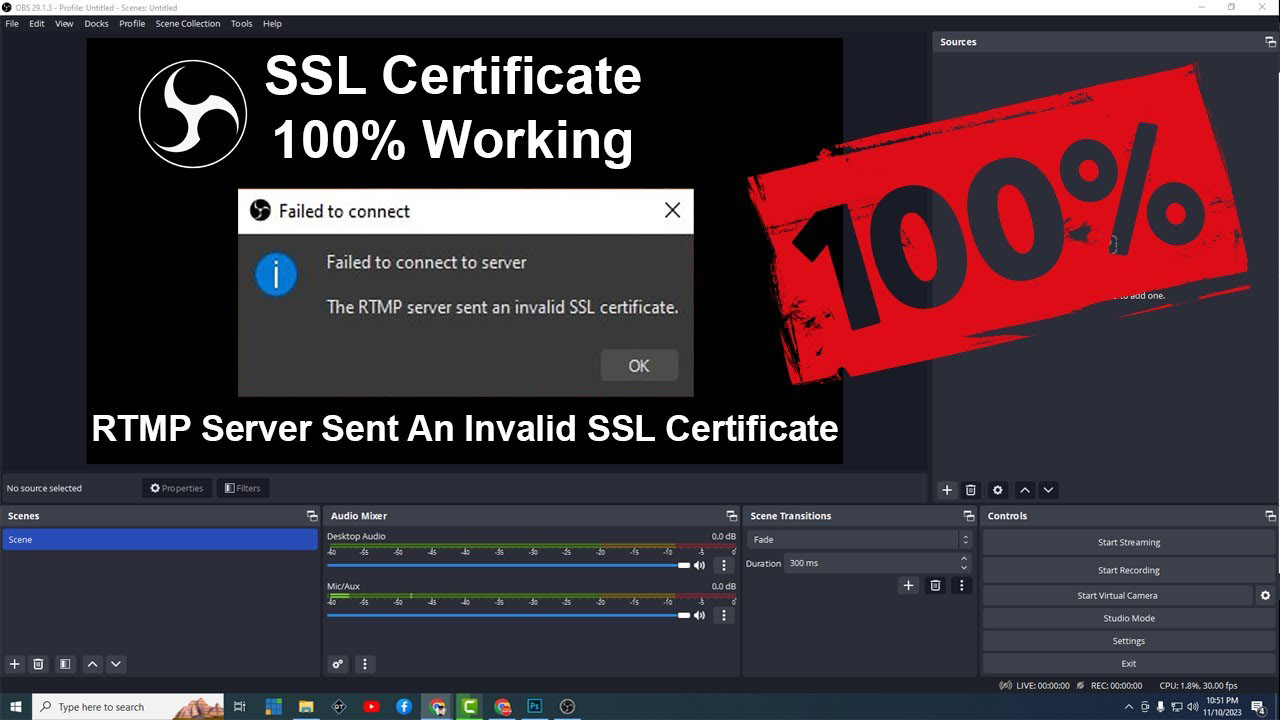Float the Scene Transitions dock panel
Image resolution: width=1280 pixels, height=720 pixels.
[x=968, y=516]
